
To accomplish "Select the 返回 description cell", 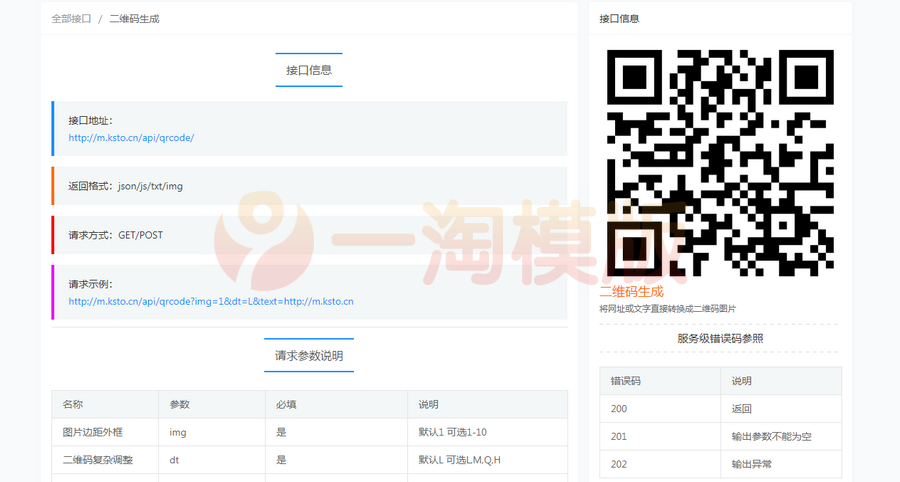I will 781,409.
